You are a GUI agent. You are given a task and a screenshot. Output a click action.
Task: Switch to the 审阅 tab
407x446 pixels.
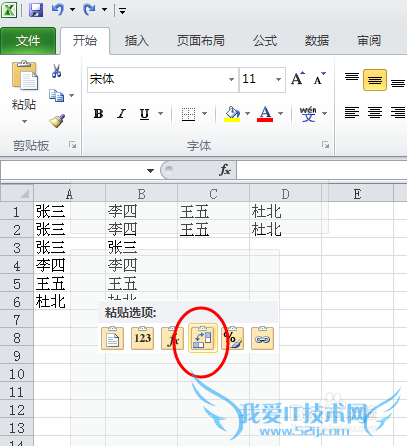369,41
